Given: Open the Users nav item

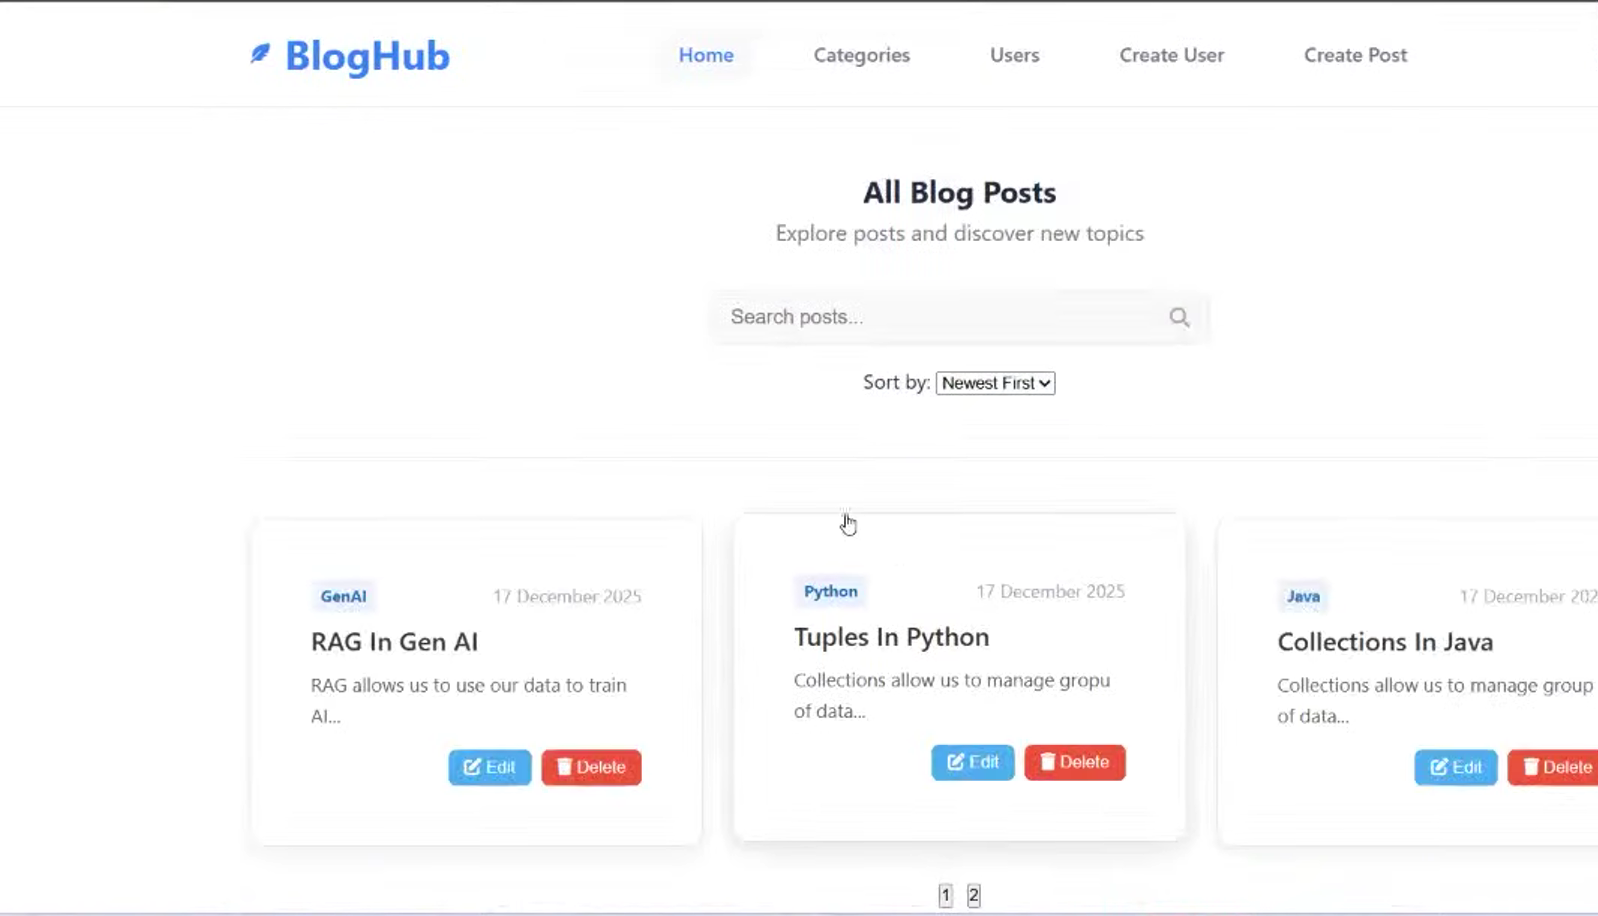Looking at the screenshot, I should click(x=1014, y=55).
